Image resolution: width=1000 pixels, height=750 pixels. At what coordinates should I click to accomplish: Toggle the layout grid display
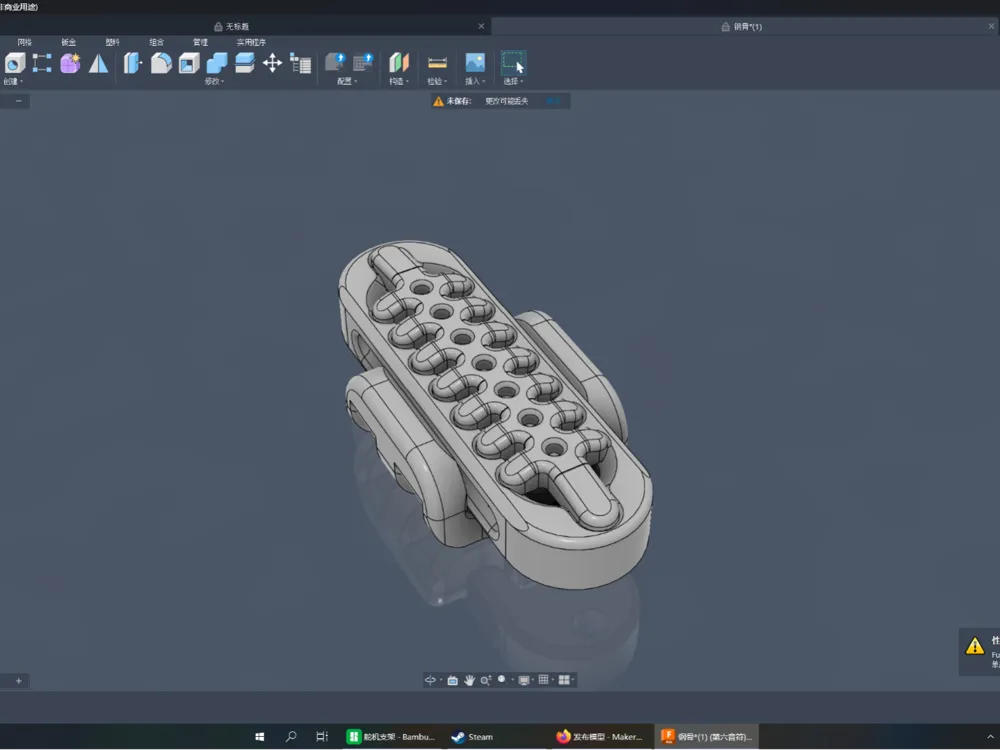tap(543, 679)
